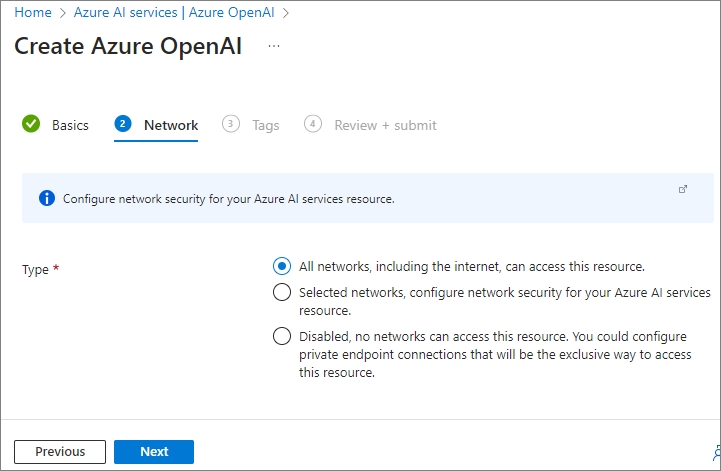Screen dimensions: 721x471
Task: Click the breadcrumb chevron after Azure OpenAI
Action: (286, 13)
